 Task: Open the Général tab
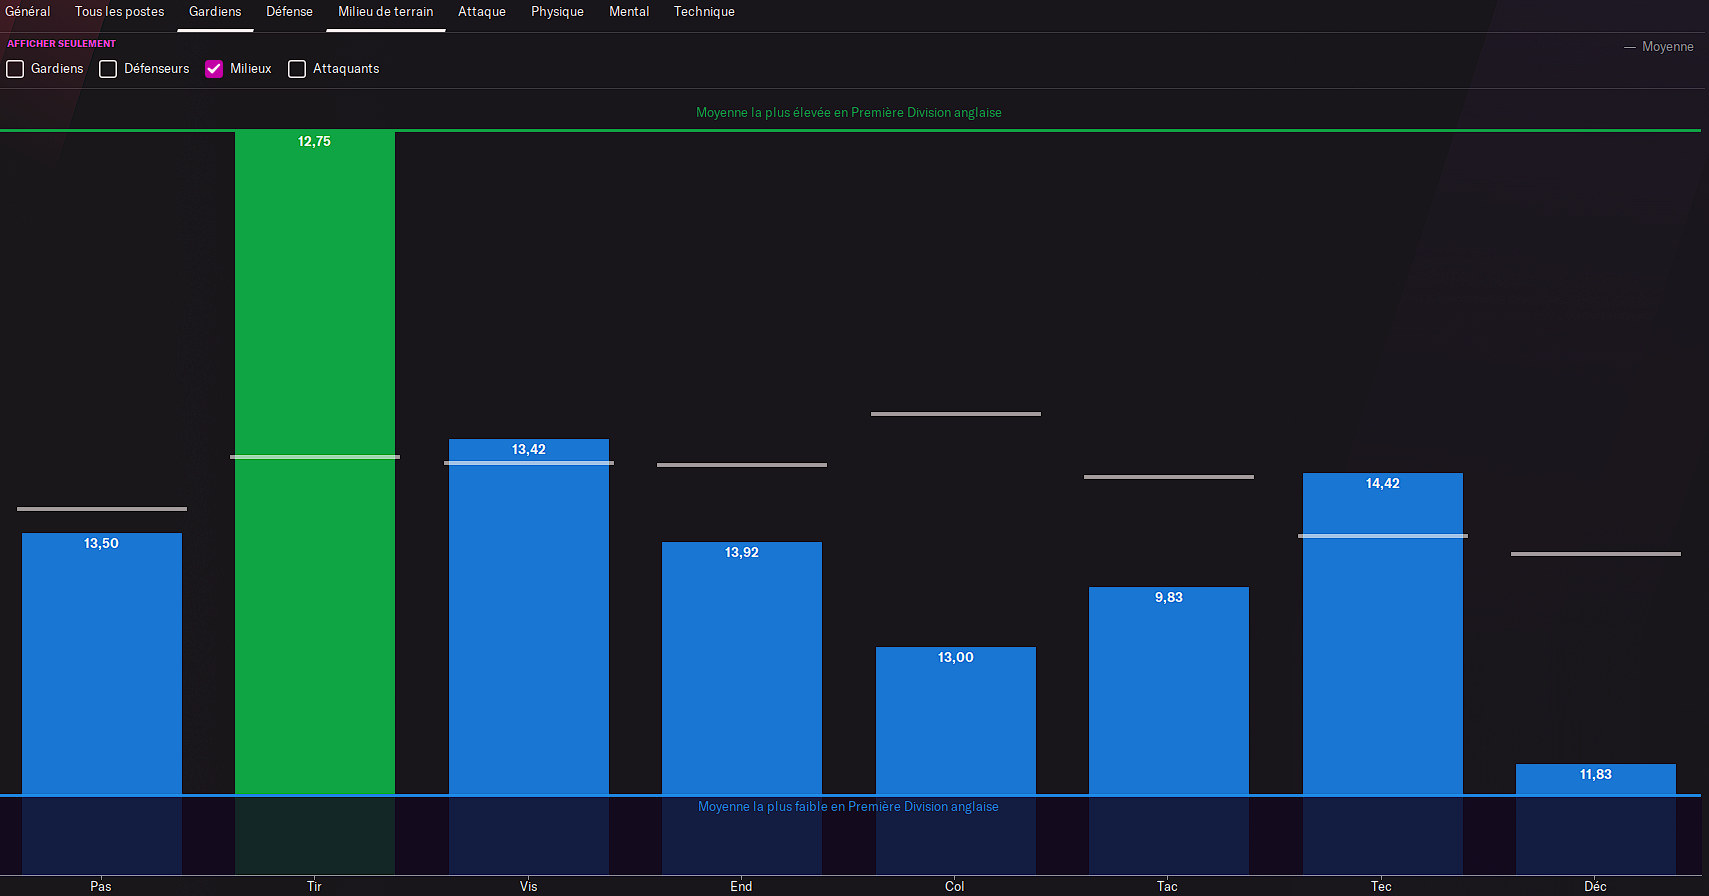click(27, 12)
